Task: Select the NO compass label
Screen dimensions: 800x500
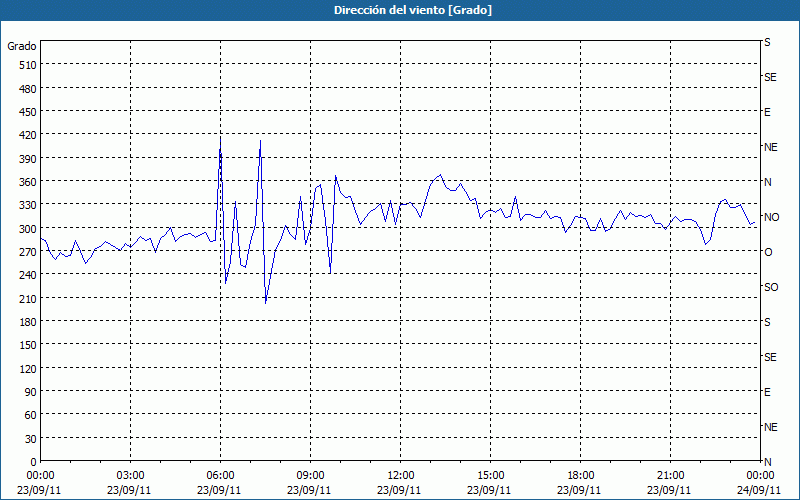Action: coord(771,217)
